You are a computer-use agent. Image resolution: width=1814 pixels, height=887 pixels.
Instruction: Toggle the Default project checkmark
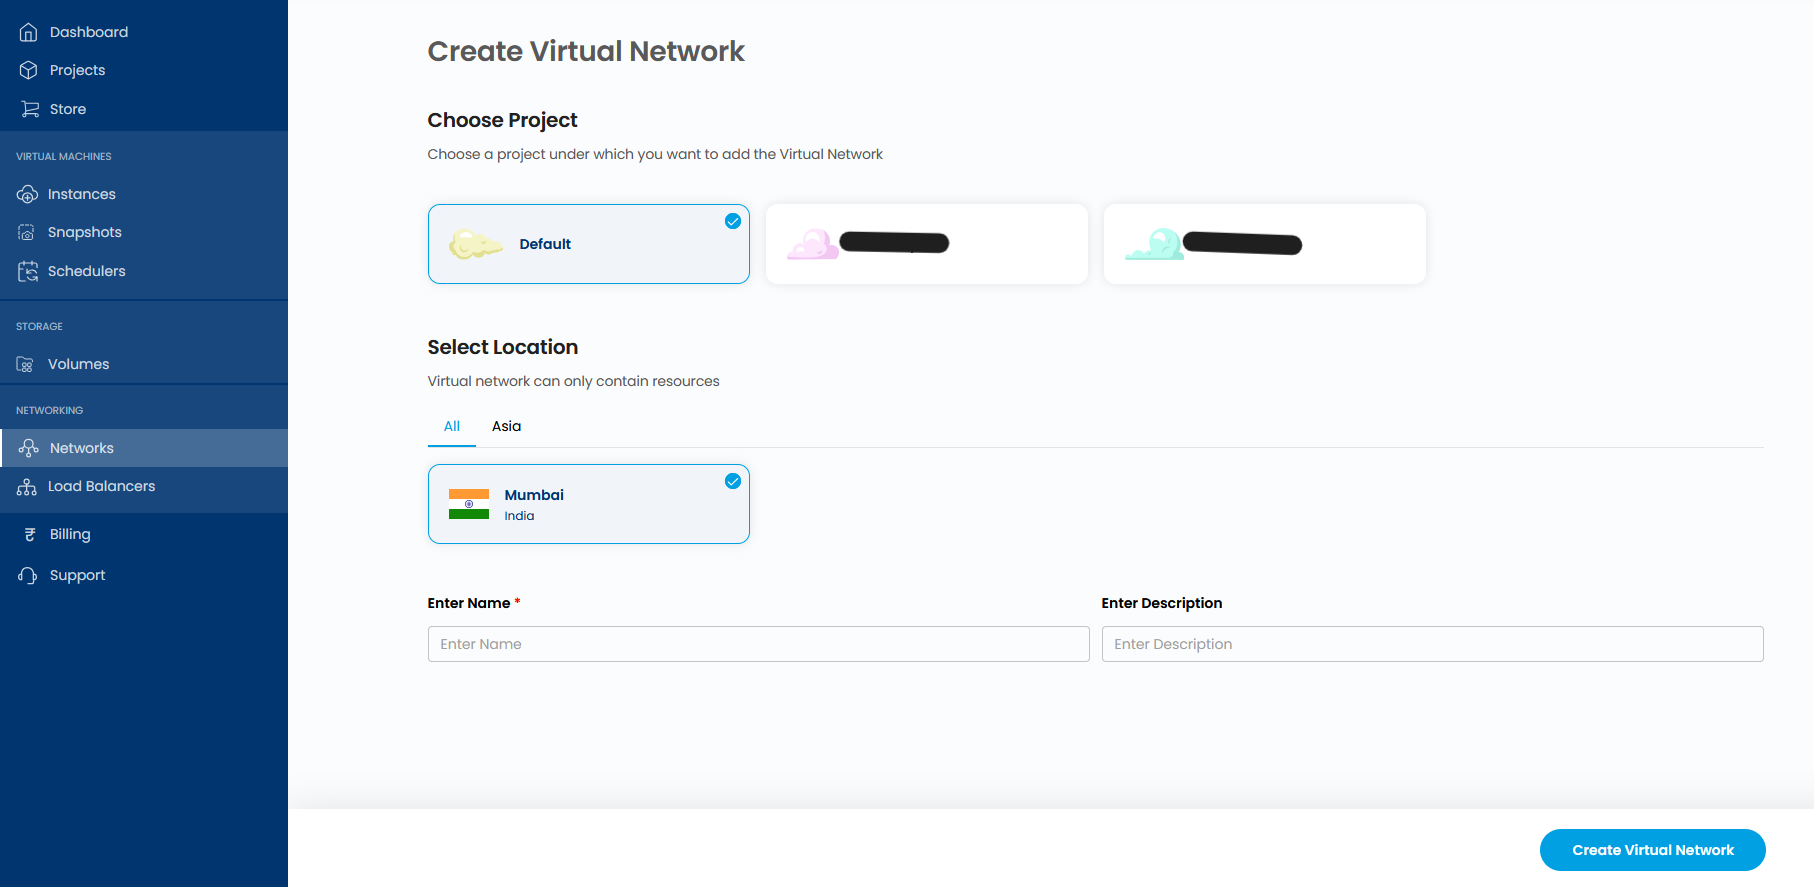733,221
